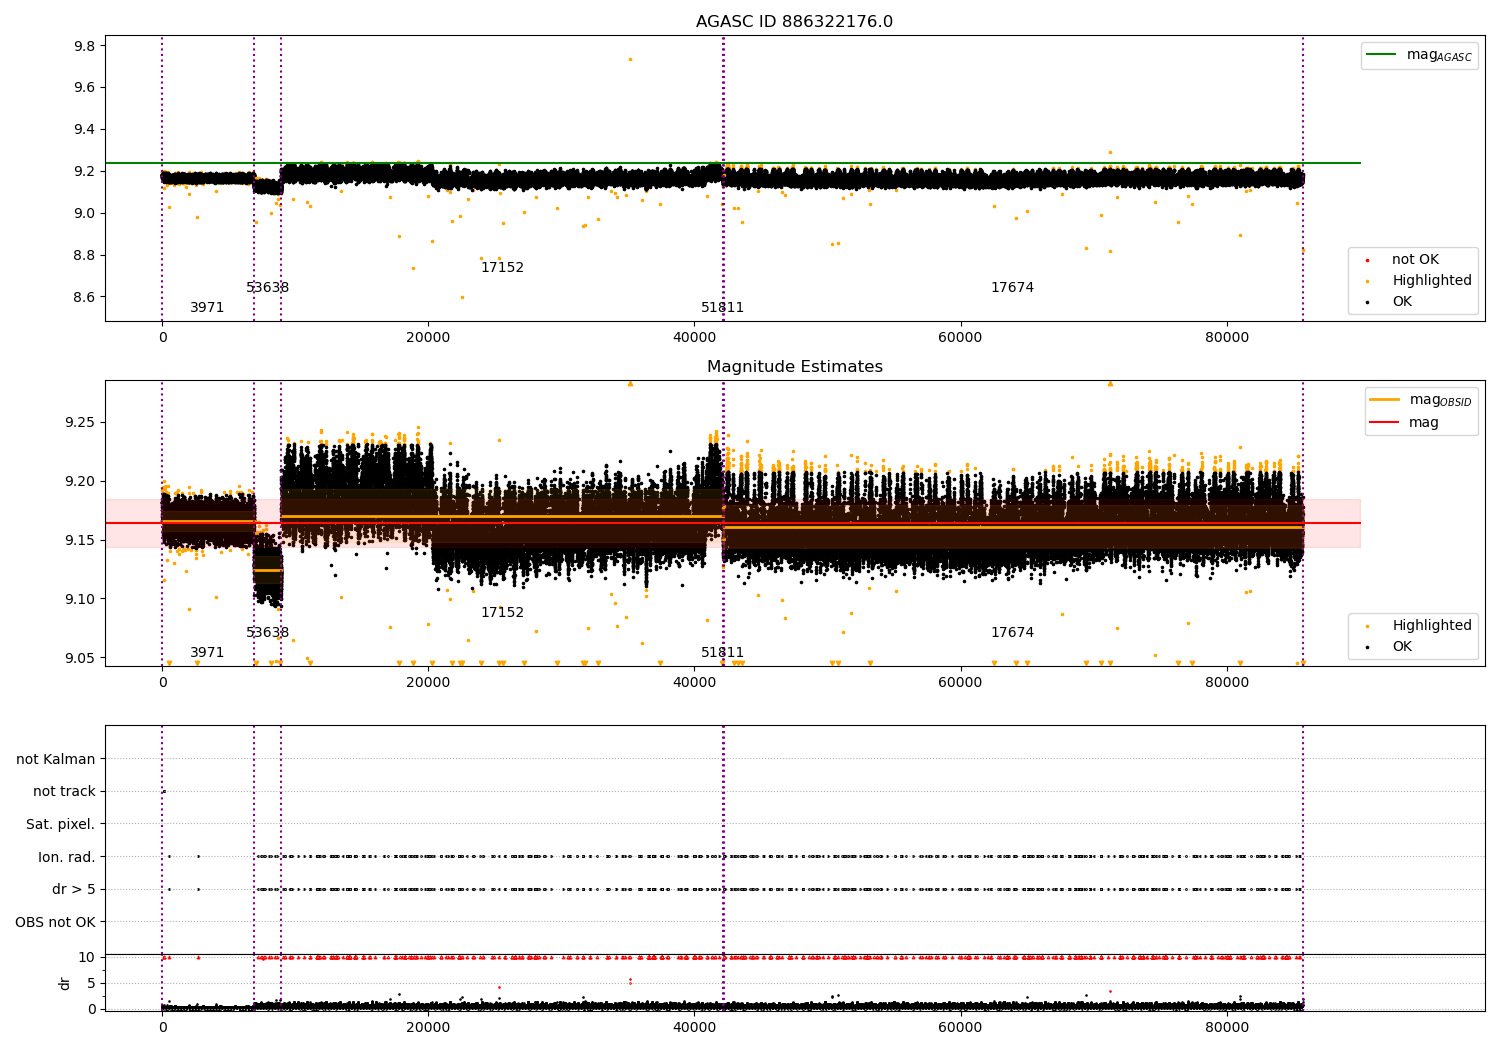Select the mag OBSID legend entry
1500x1050 pixels.
pyautogui.click(x=1420, y=400)
